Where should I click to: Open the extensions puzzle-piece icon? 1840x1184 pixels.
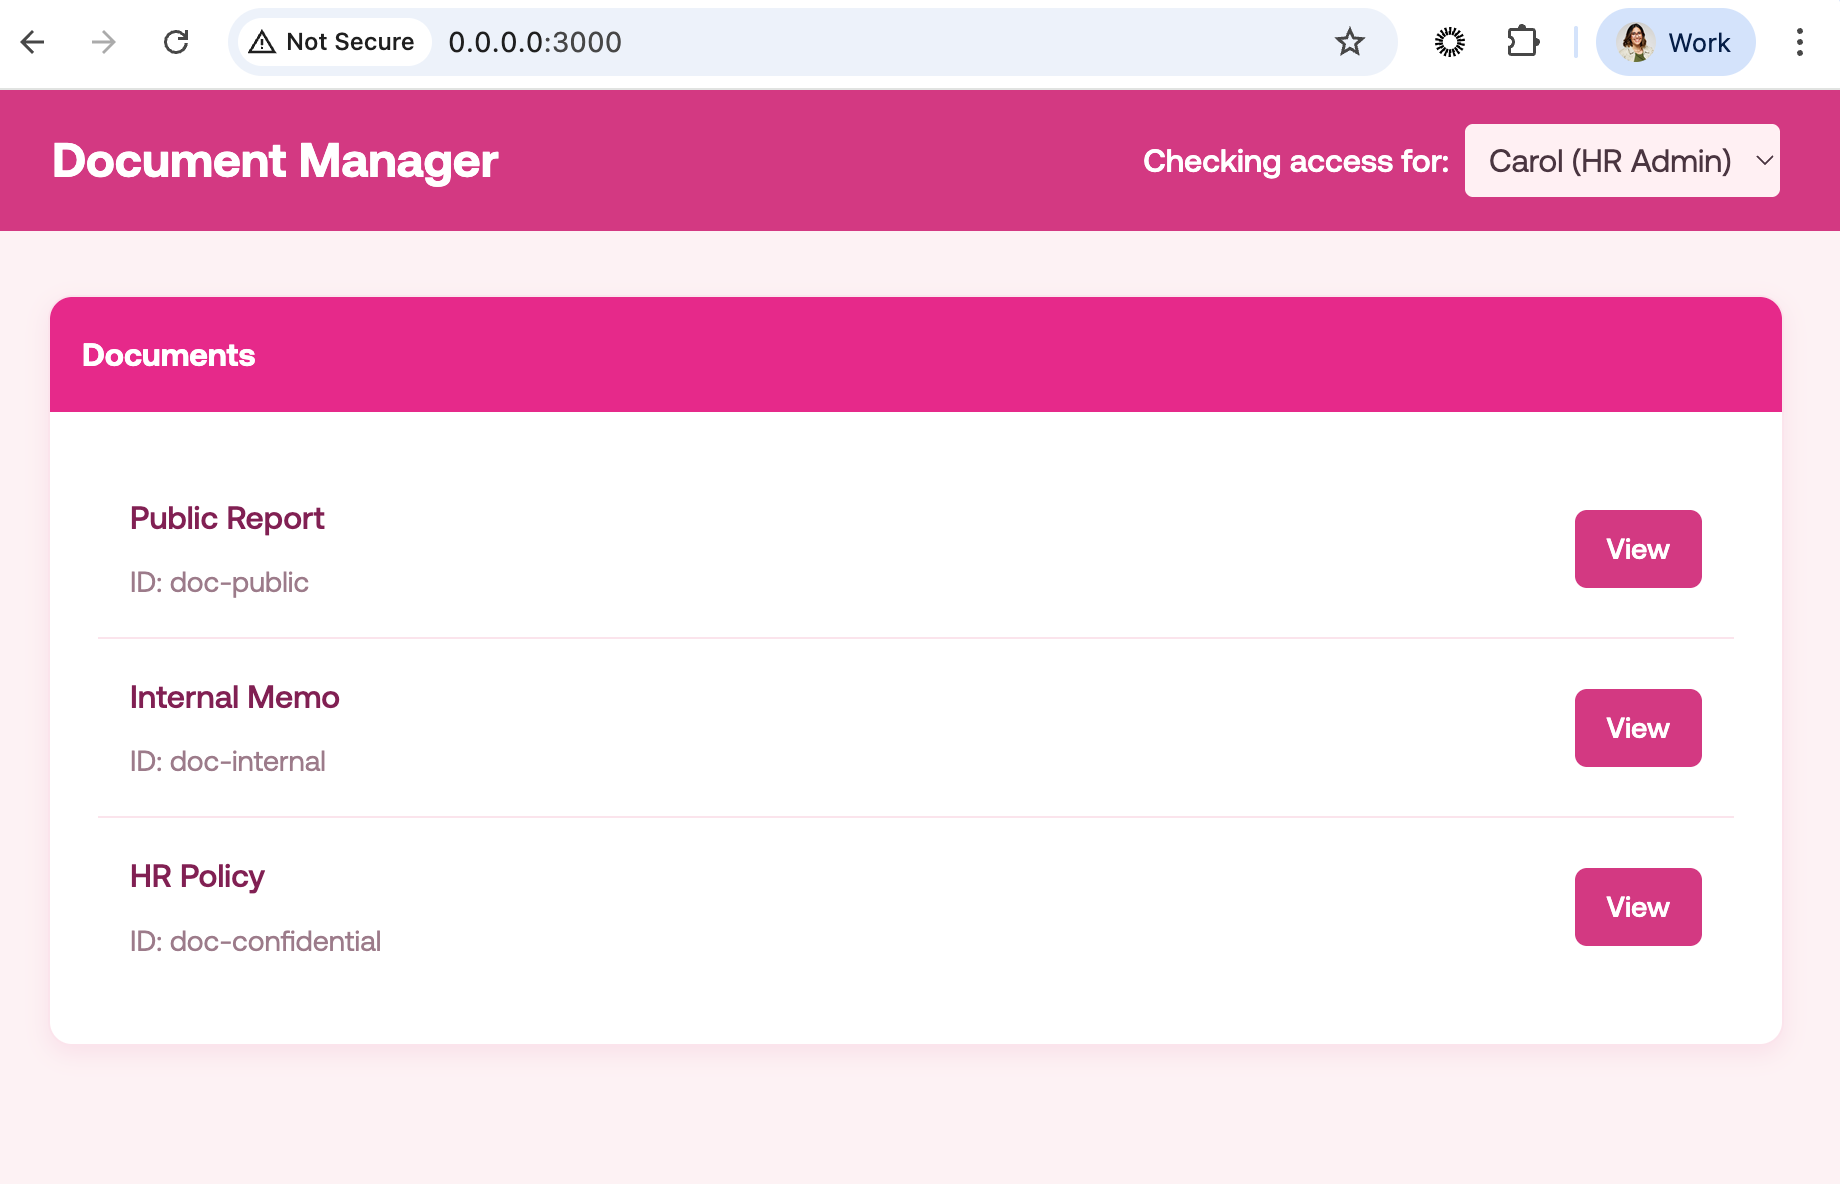coord(1523,42)
